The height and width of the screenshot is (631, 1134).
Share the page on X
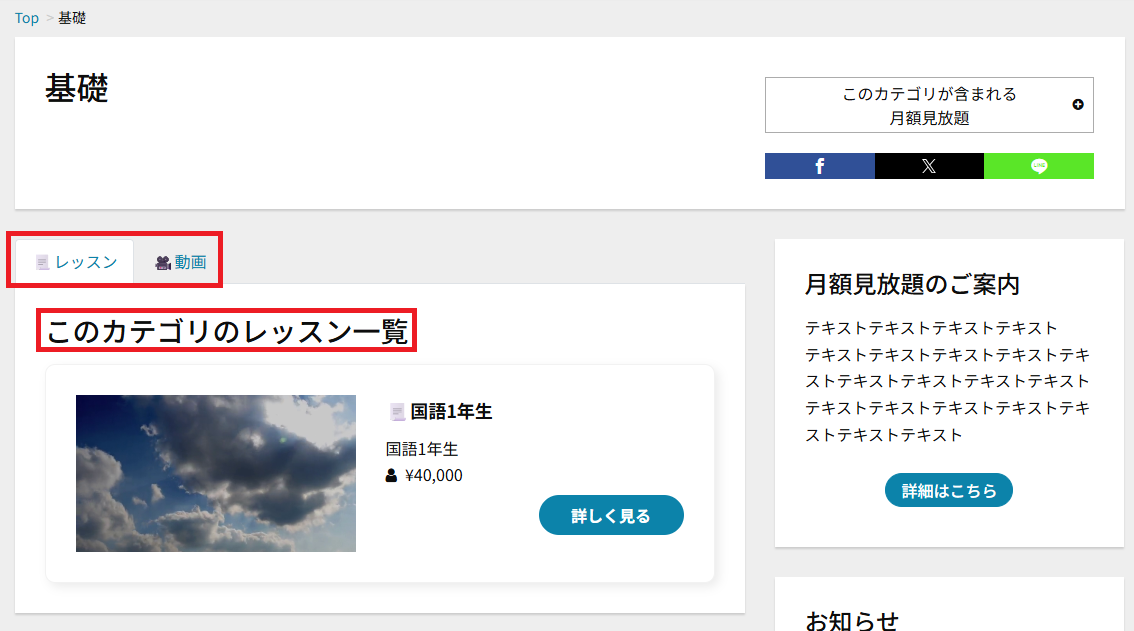pyautogui.click(x=929, y=166)
